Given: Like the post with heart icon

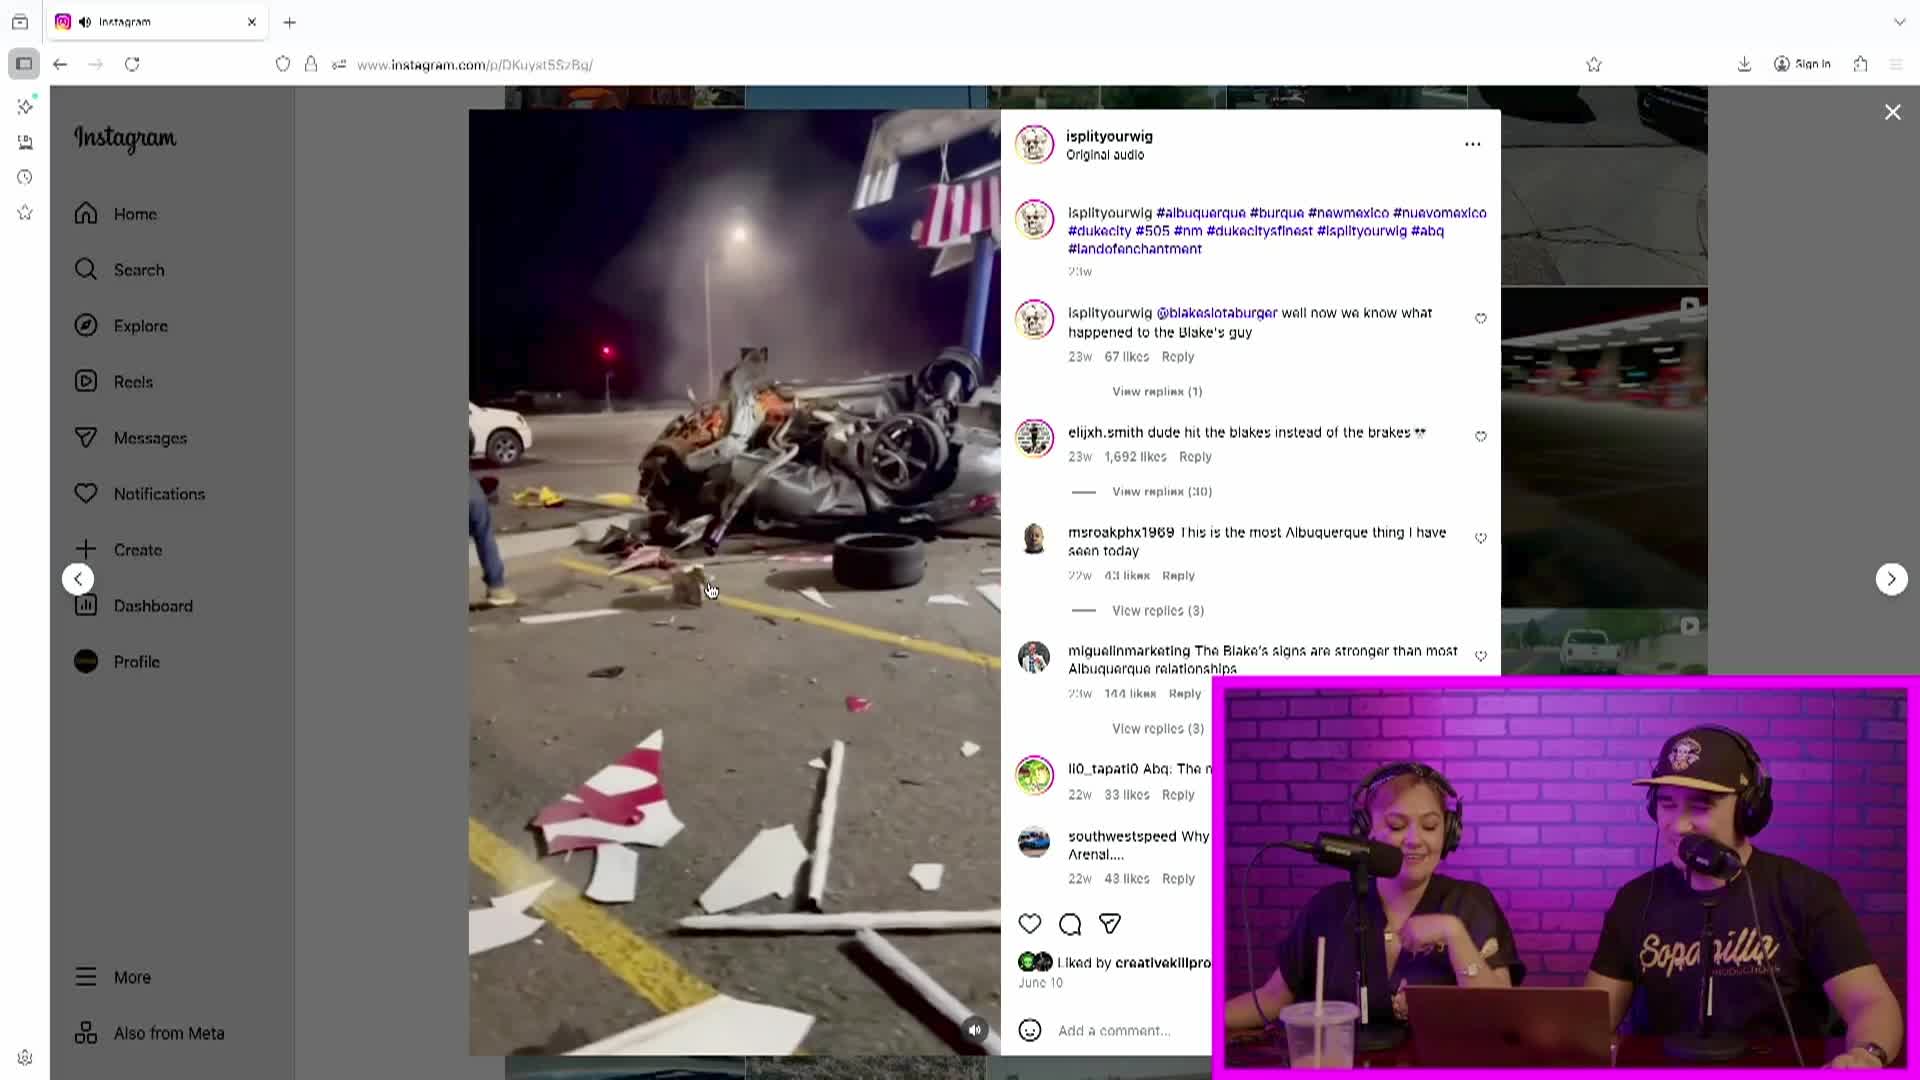Looking at the screenshot, I should pos(1029,924).
